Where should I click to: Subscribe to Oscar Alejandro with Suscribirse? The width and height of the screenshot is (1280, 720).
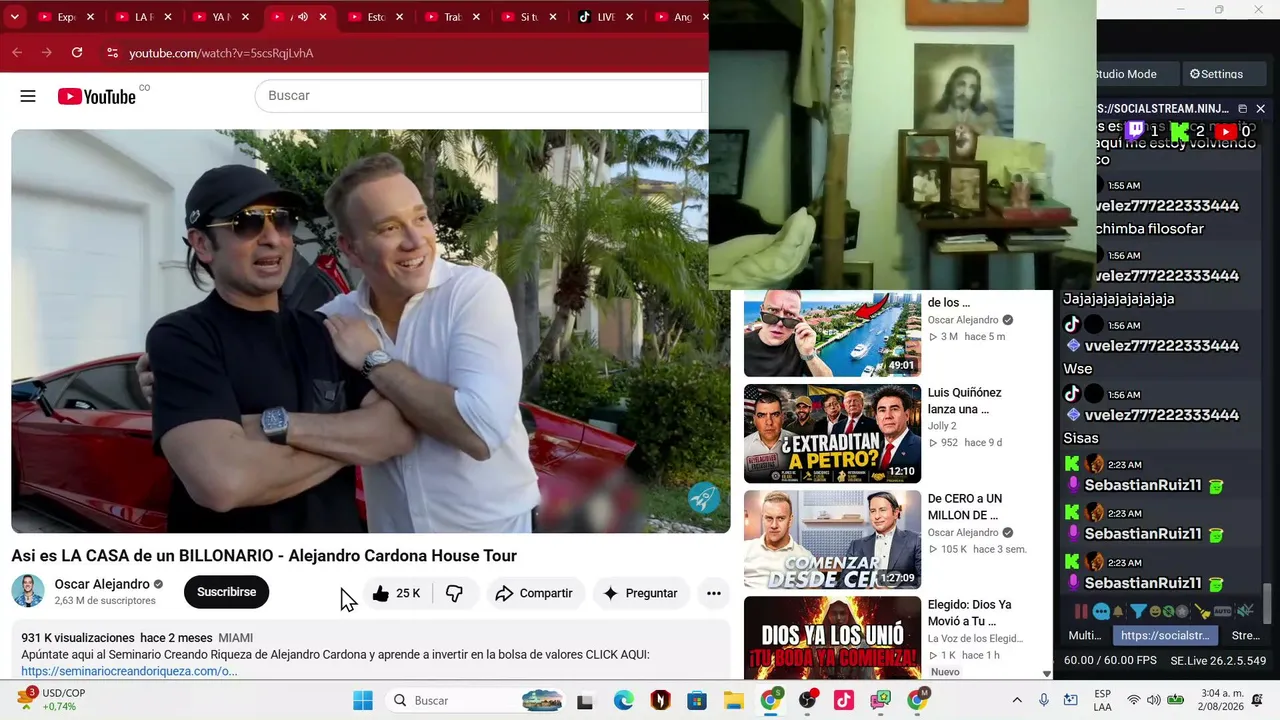tap(227, 592)
